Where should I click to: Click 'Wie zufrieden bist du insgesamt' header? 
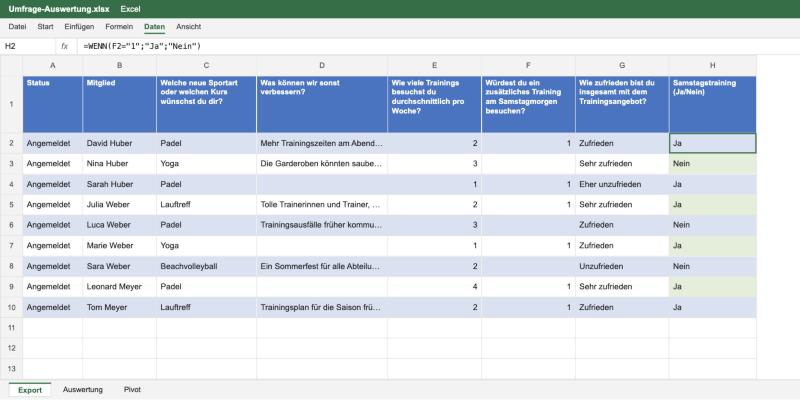coord(622,104)
